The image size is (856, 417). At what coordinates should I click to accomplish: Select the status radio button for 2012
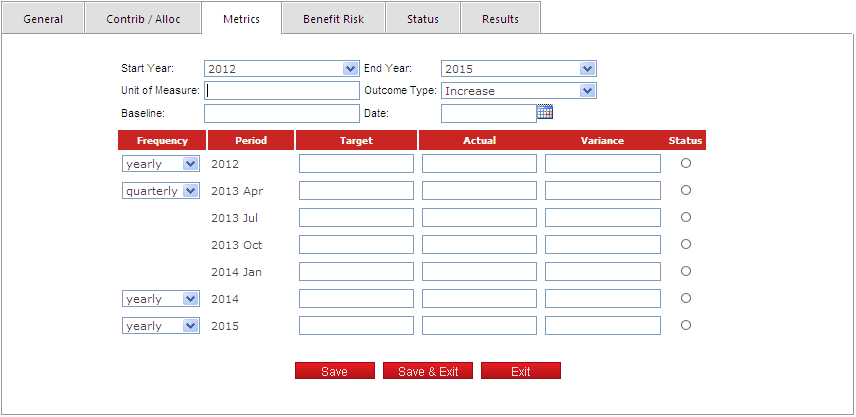click(x=686, y=163)
